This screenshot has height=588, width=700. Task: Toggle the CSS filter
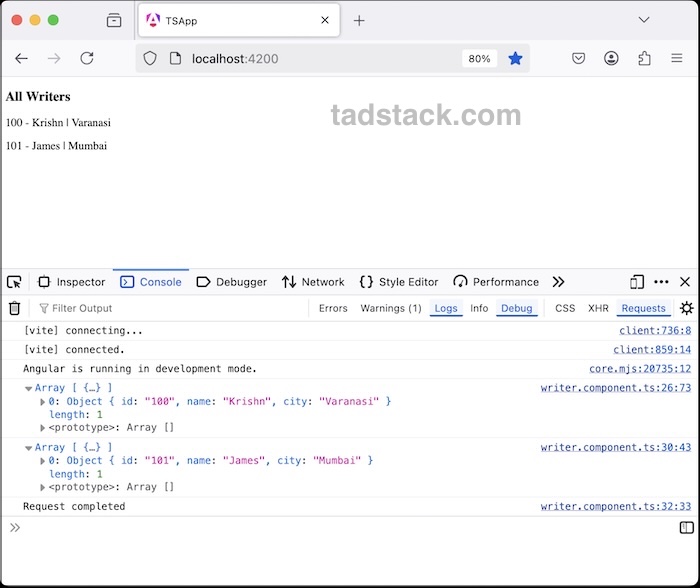click(565, 308)
